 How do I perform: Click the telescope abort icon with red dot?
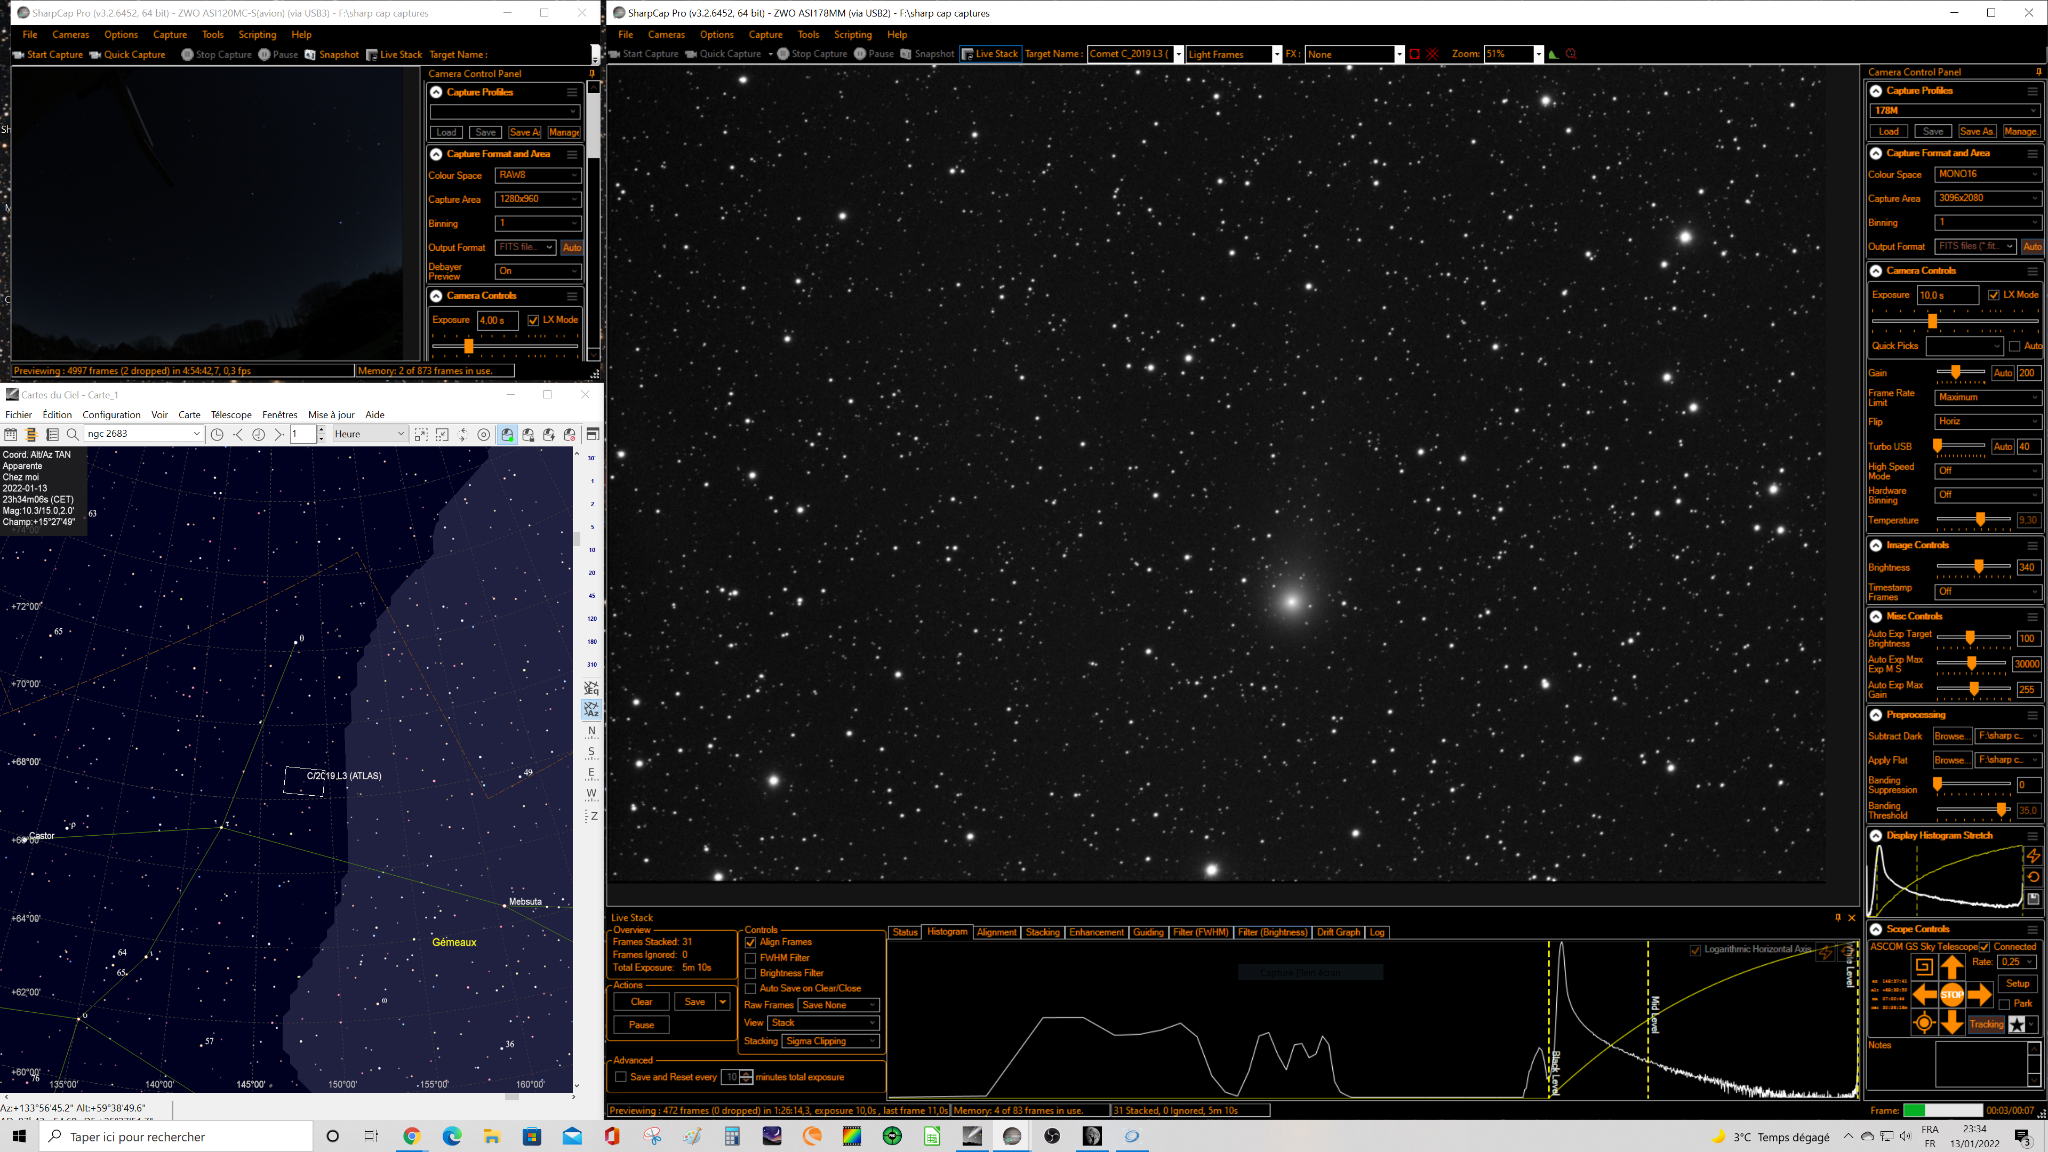(570, 434)
